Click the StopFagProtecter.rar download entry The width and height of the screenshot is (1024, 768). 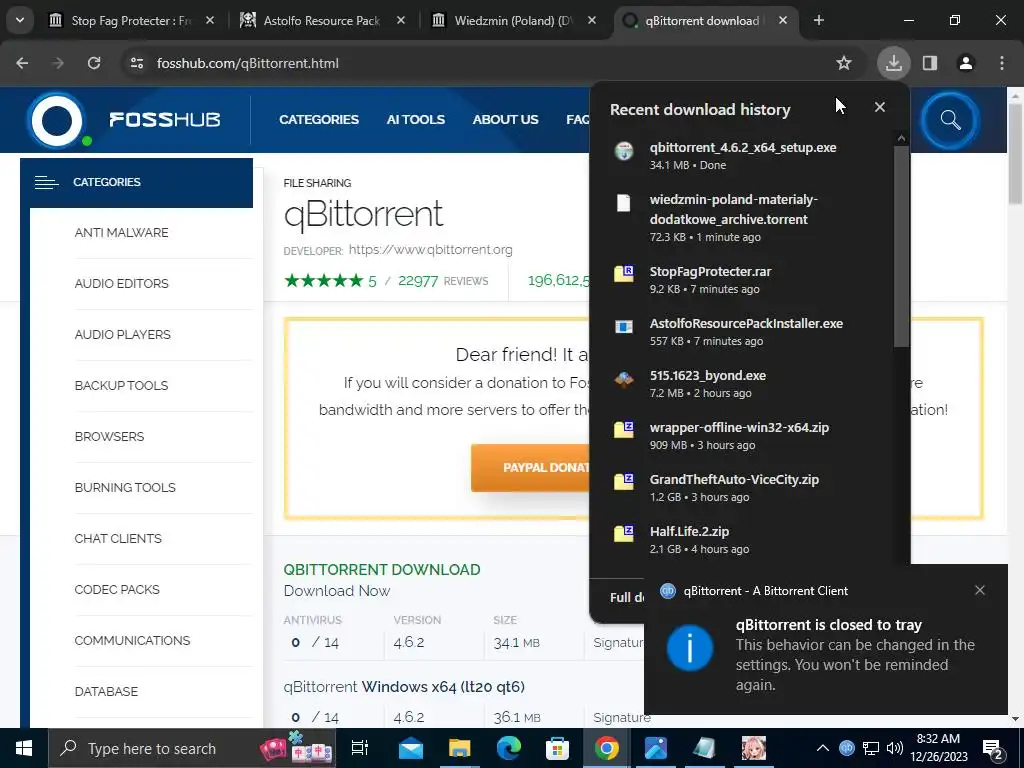pos(741,280)
